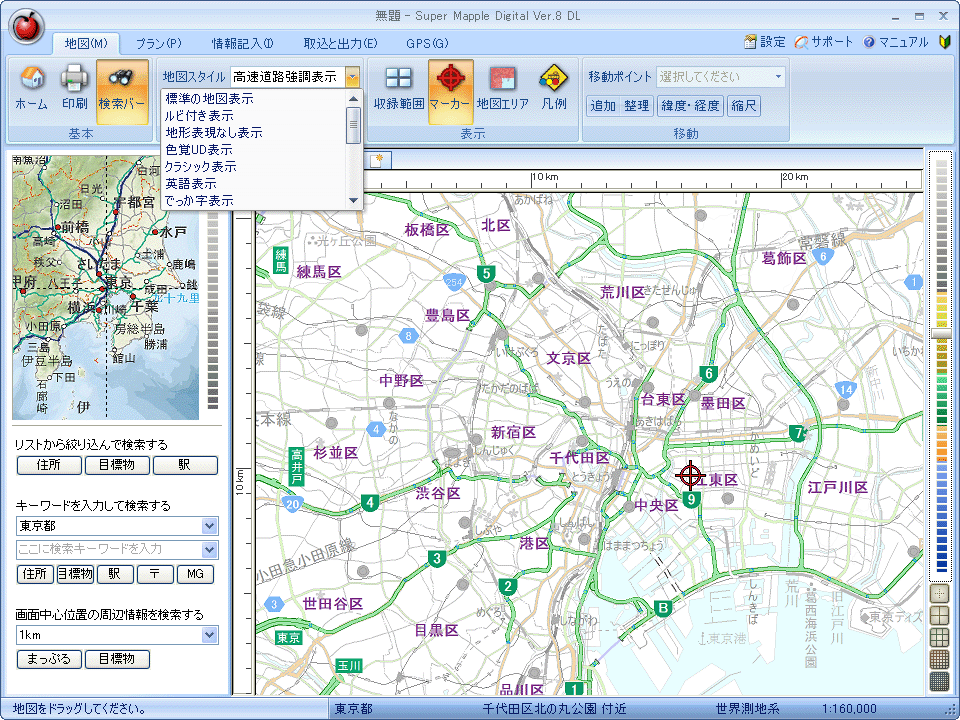Choose 地形表現なし表示 from style list
This screenshot has width=960, height=720.
point(253,133)
